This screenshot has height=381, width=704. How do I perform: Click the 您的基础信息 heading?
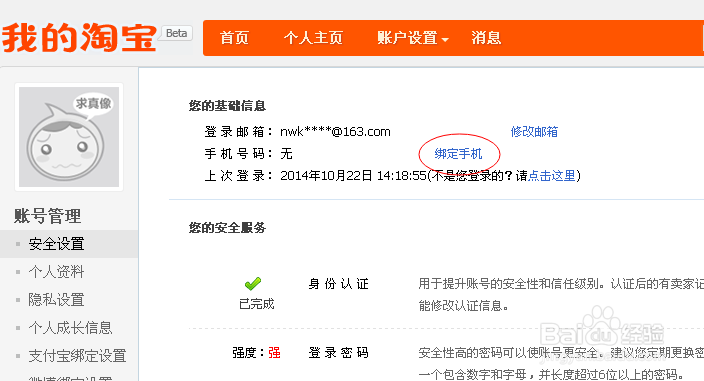click(227, 106)
